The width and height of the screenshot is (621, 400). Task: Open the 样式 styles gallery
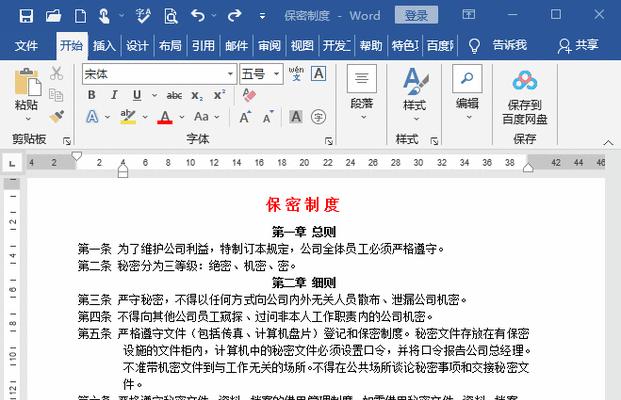click(415, 94)
